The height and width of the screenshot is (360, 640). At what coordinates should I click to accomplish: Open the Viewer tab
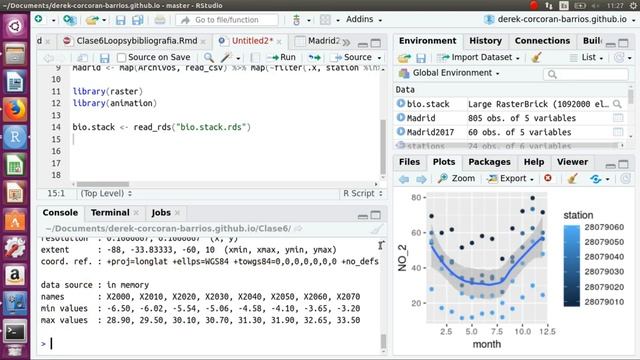(x=572, y=162)
